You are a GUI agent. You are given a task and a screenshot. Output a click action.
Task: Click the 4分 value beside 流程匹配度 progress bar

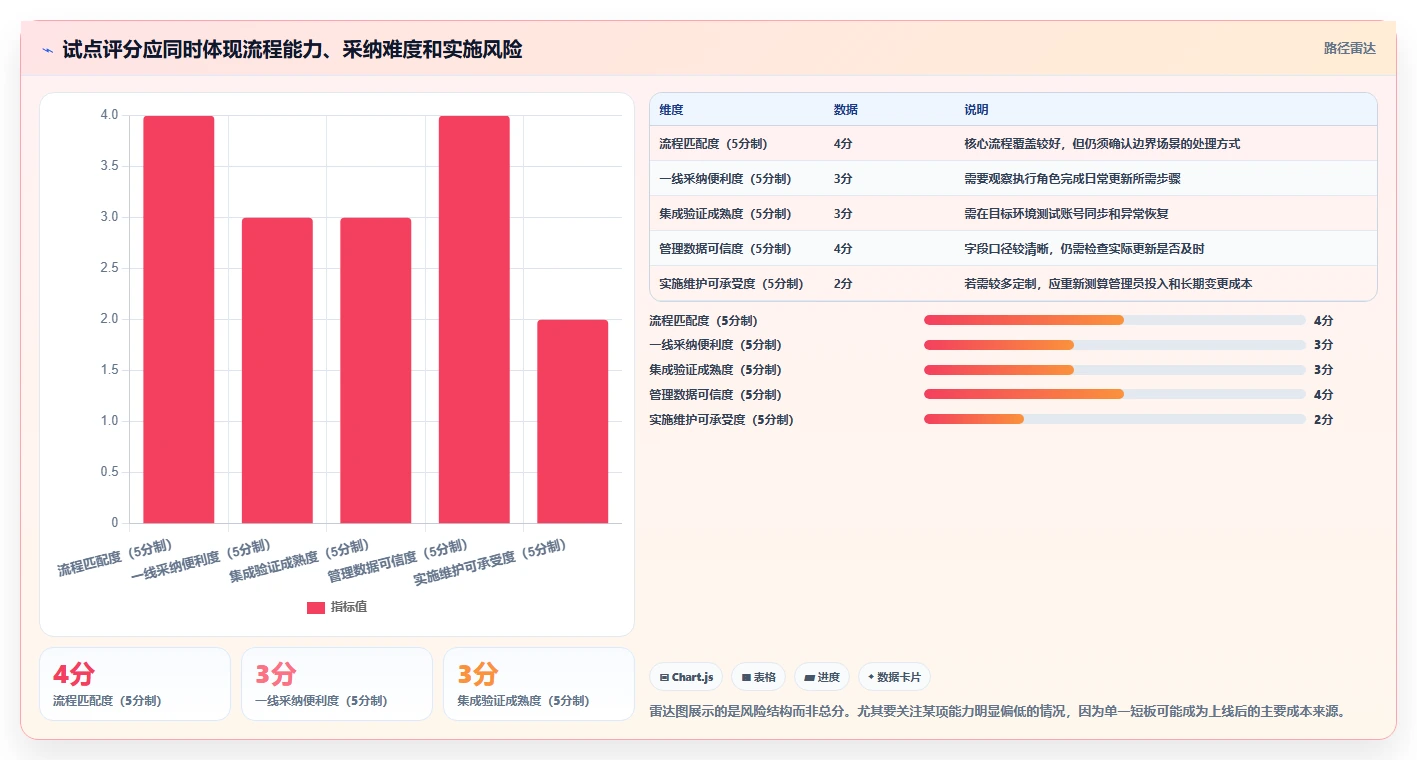(1323, 320)
